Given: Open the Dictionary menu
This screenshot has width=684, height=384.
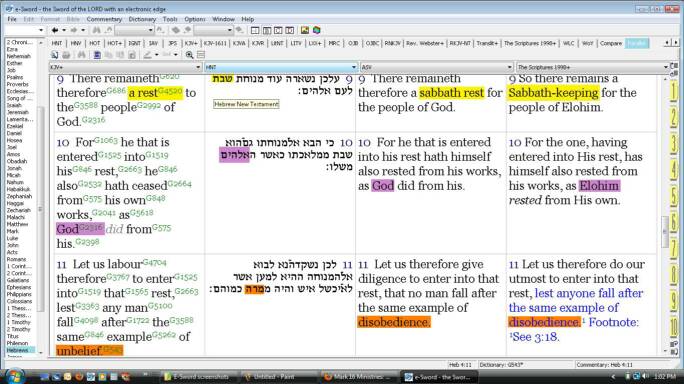Looking at the screenshot, I should point(142,19).
